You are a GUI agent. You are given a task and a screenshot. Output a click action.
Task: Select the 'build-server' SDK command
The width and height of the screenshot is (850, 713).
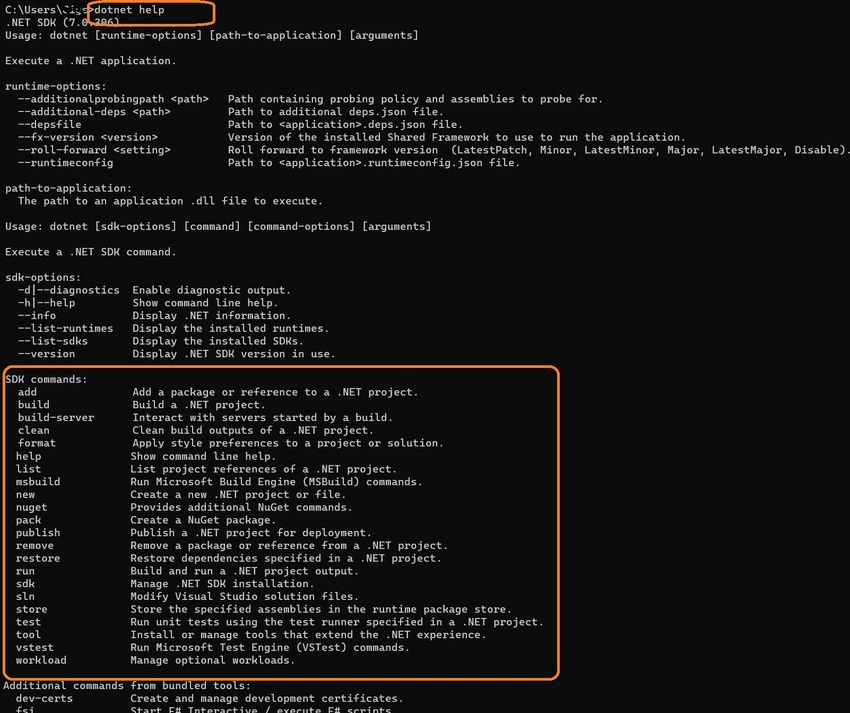pyautogui.click(x=56, y=417)
